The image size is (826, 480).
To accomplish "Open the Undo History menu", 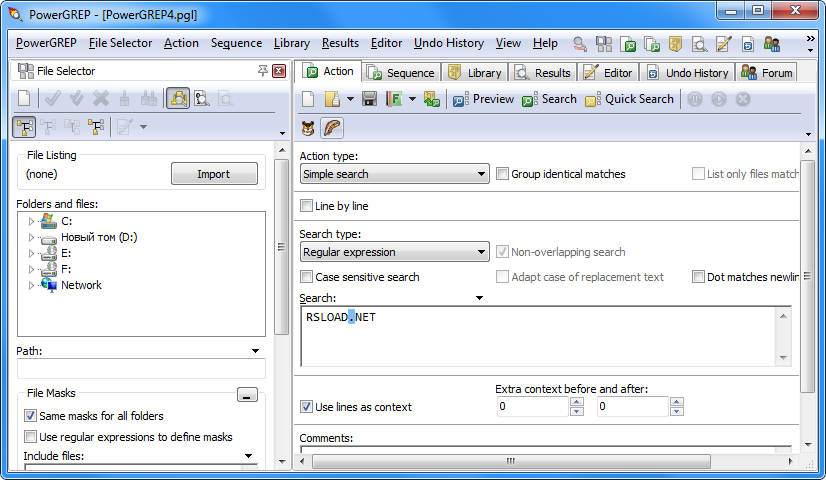I will coord(449,43).
